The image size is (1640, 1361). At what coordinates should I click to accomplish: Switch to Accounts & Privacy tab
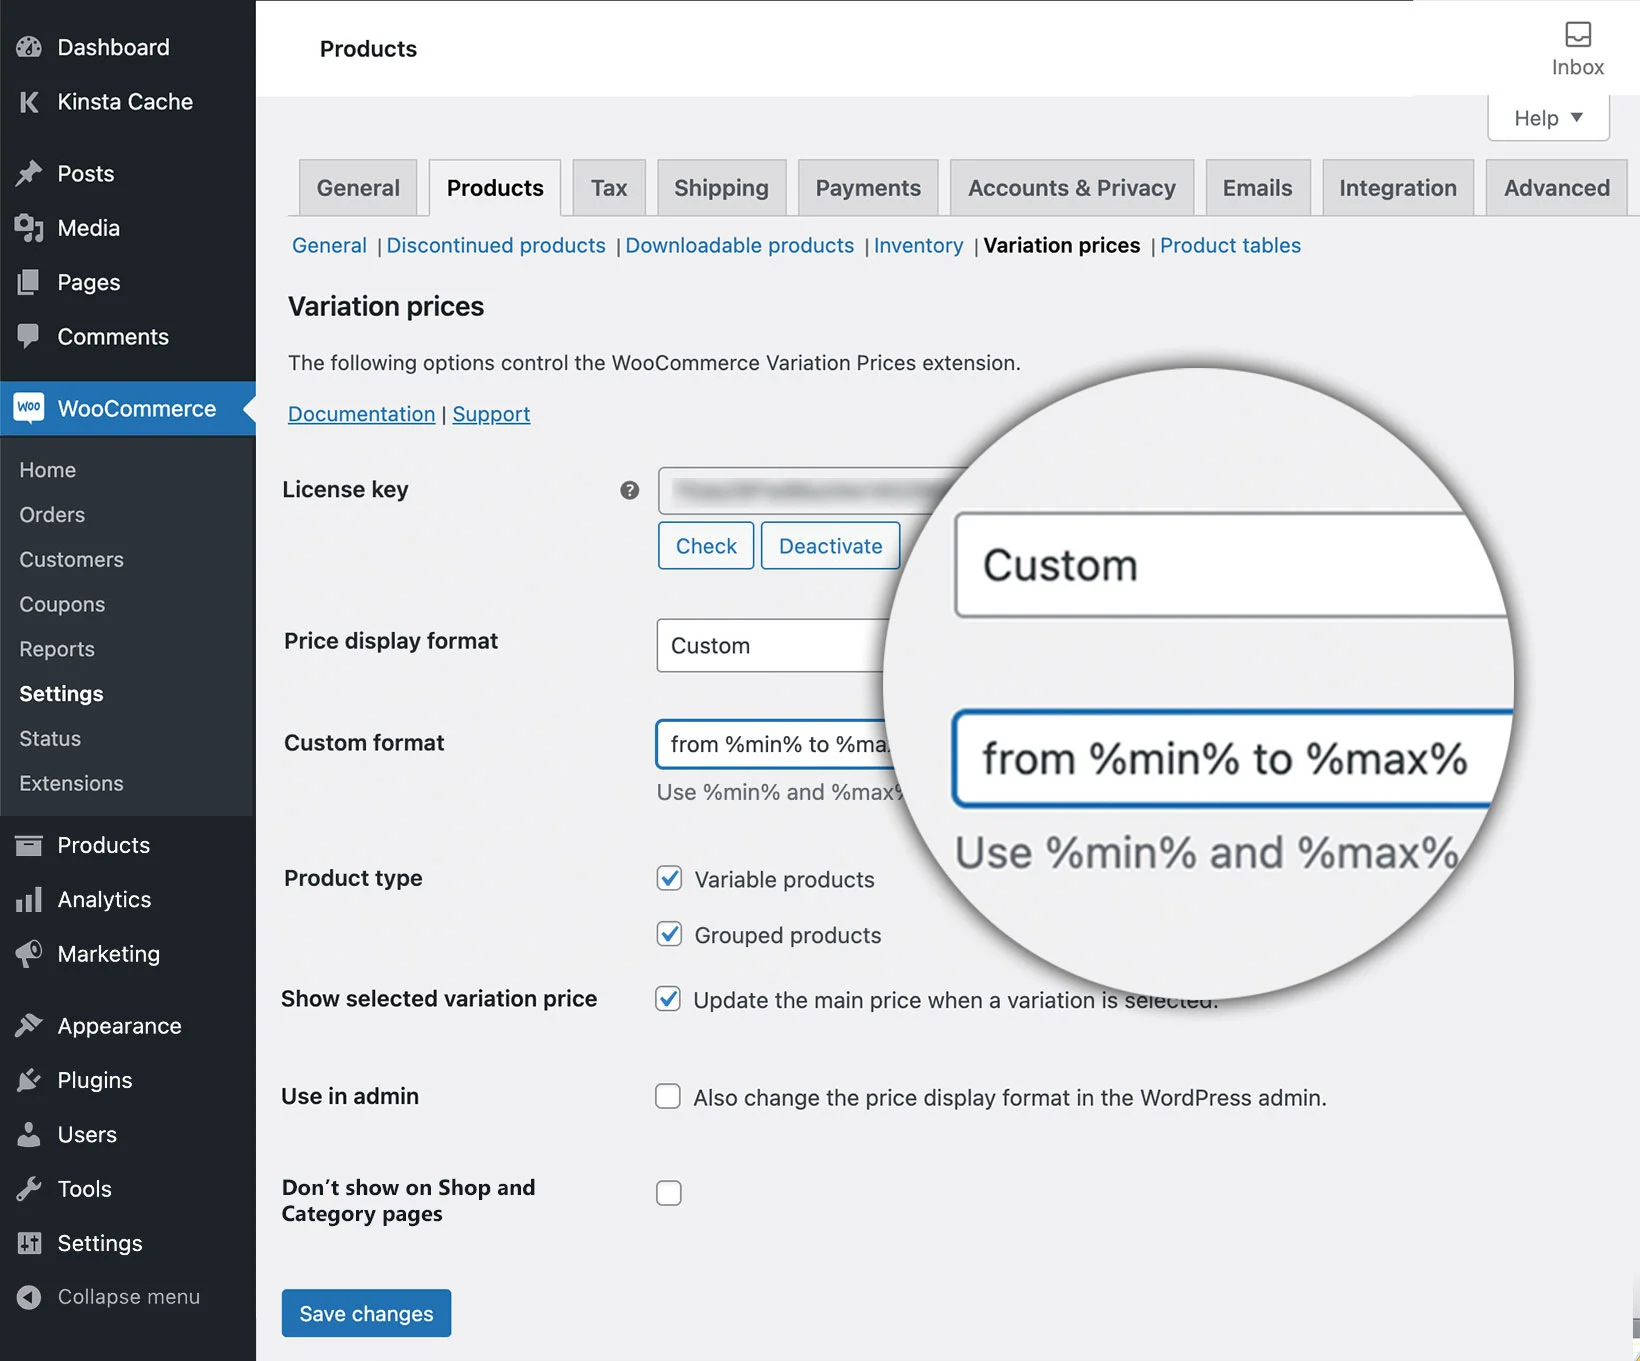pyautogui.click(x=1072, y=188)
